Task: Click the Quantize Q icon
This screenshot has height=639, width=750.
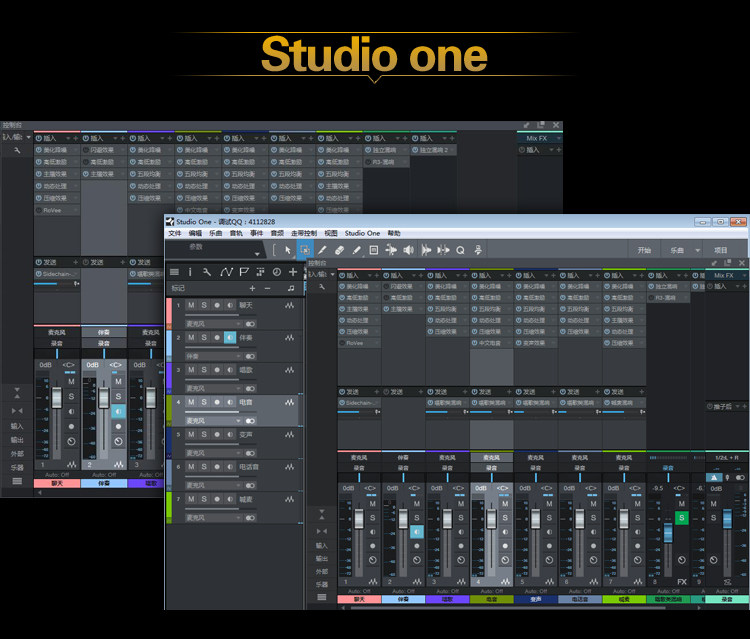Action: pos(460,250)
